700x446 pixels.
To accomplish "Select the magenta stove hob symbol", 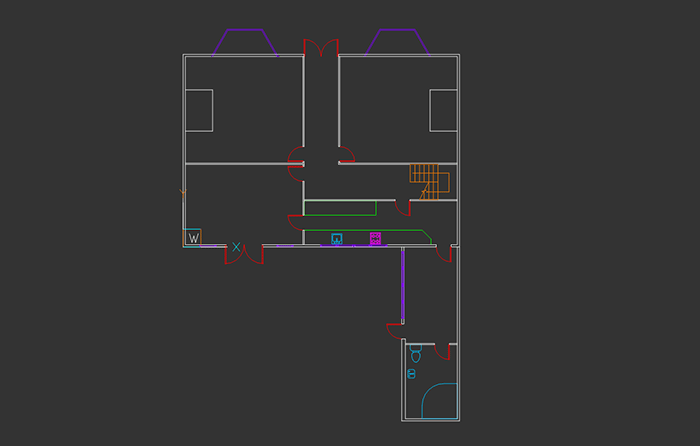I will [x=375, y=238].
